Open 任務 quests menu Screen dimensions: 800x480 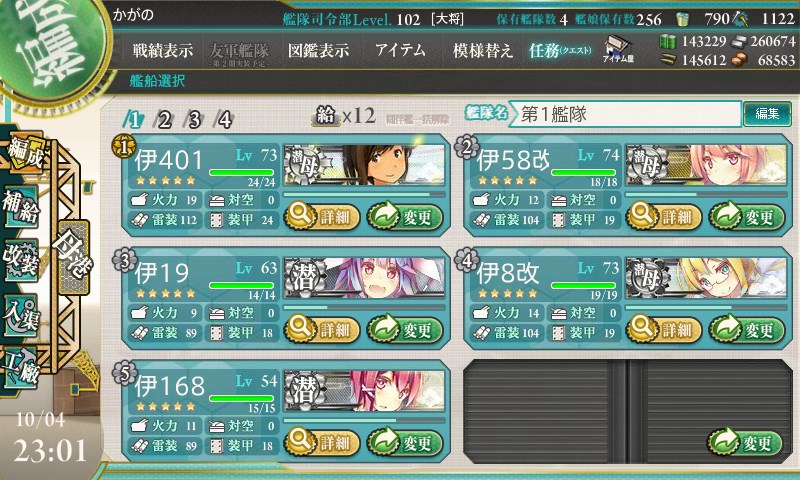click(560, 50)
